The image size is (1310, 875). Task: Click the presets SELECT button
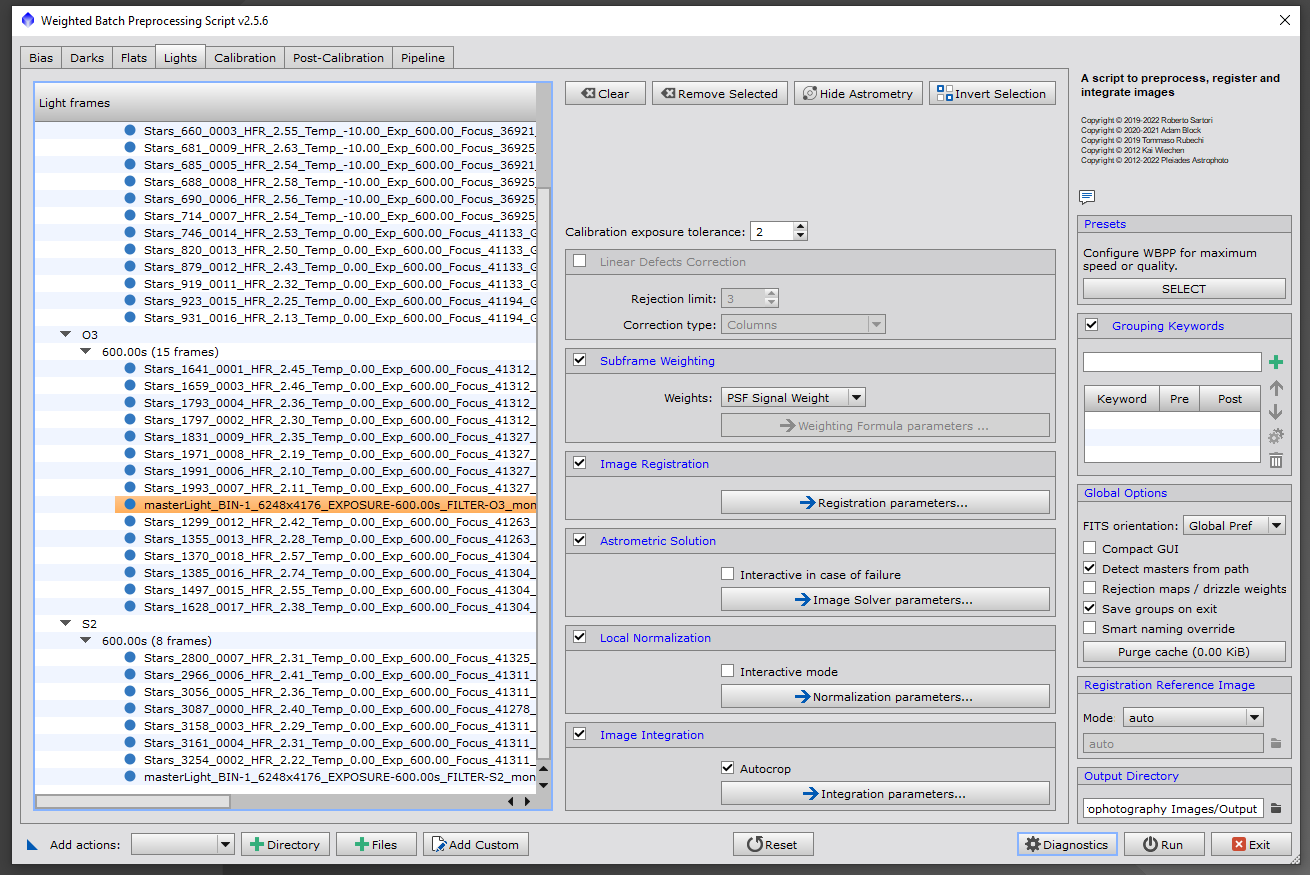click(x=1184, y=289)
